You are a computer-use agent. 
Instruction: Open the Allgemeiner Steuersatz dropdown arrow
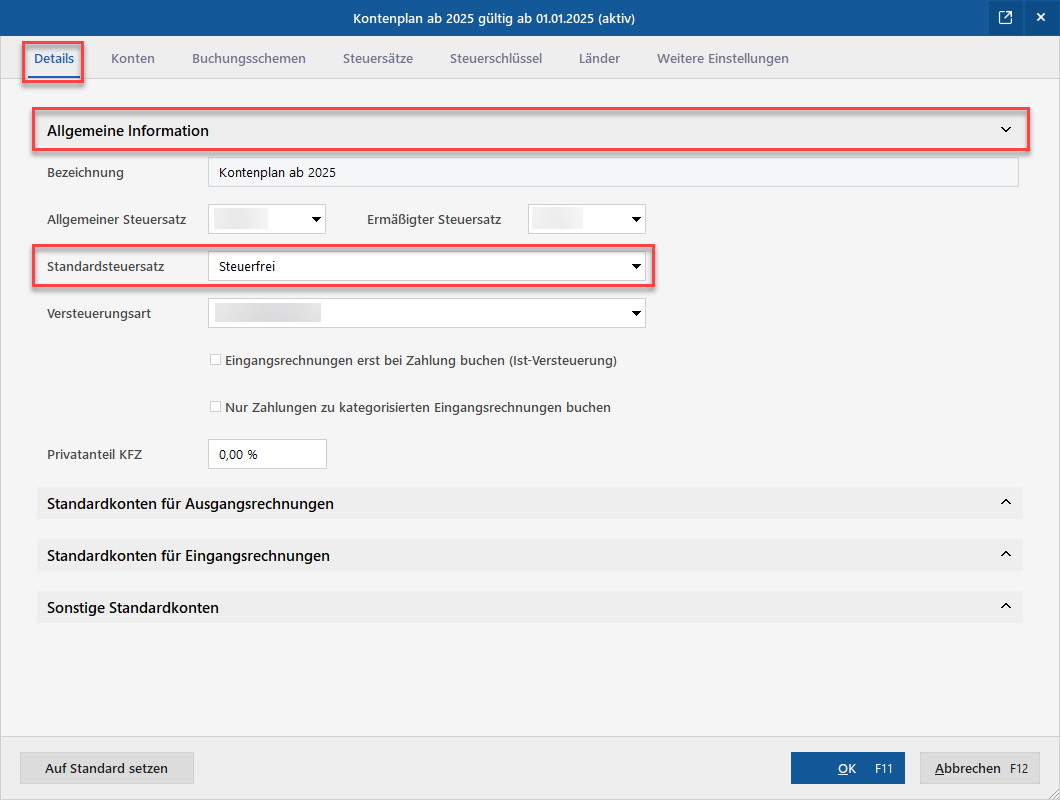[x=316, y=219]
